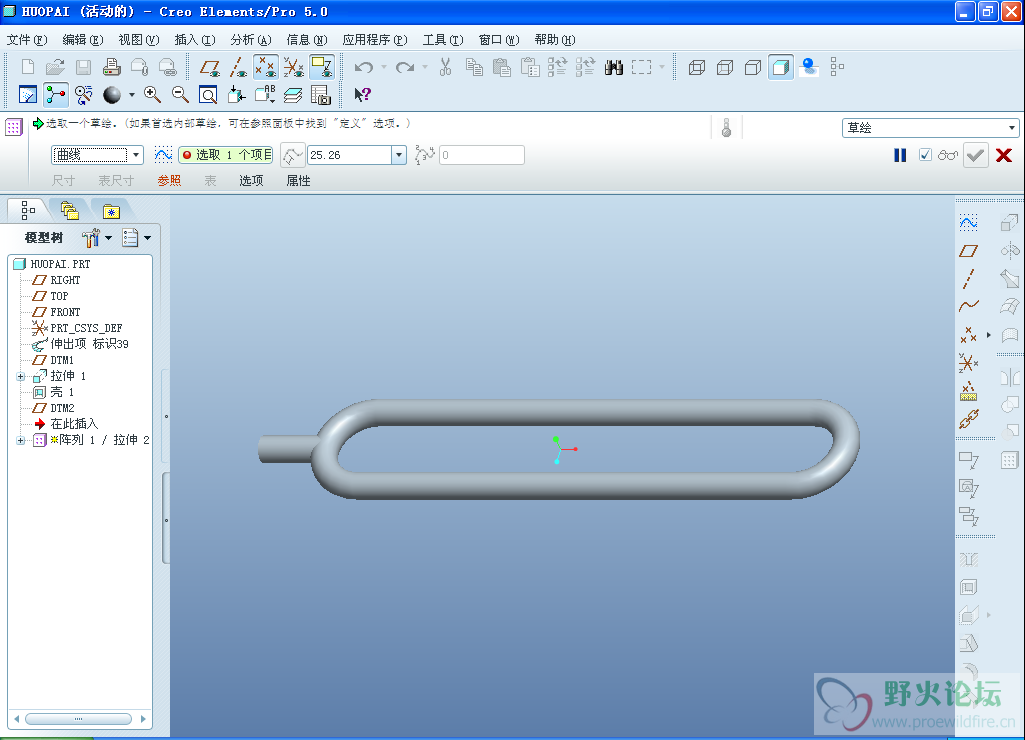Open the 文件(F) menu
The width and height of the screenshot is (1025, 740).
(x=27, y=40)
